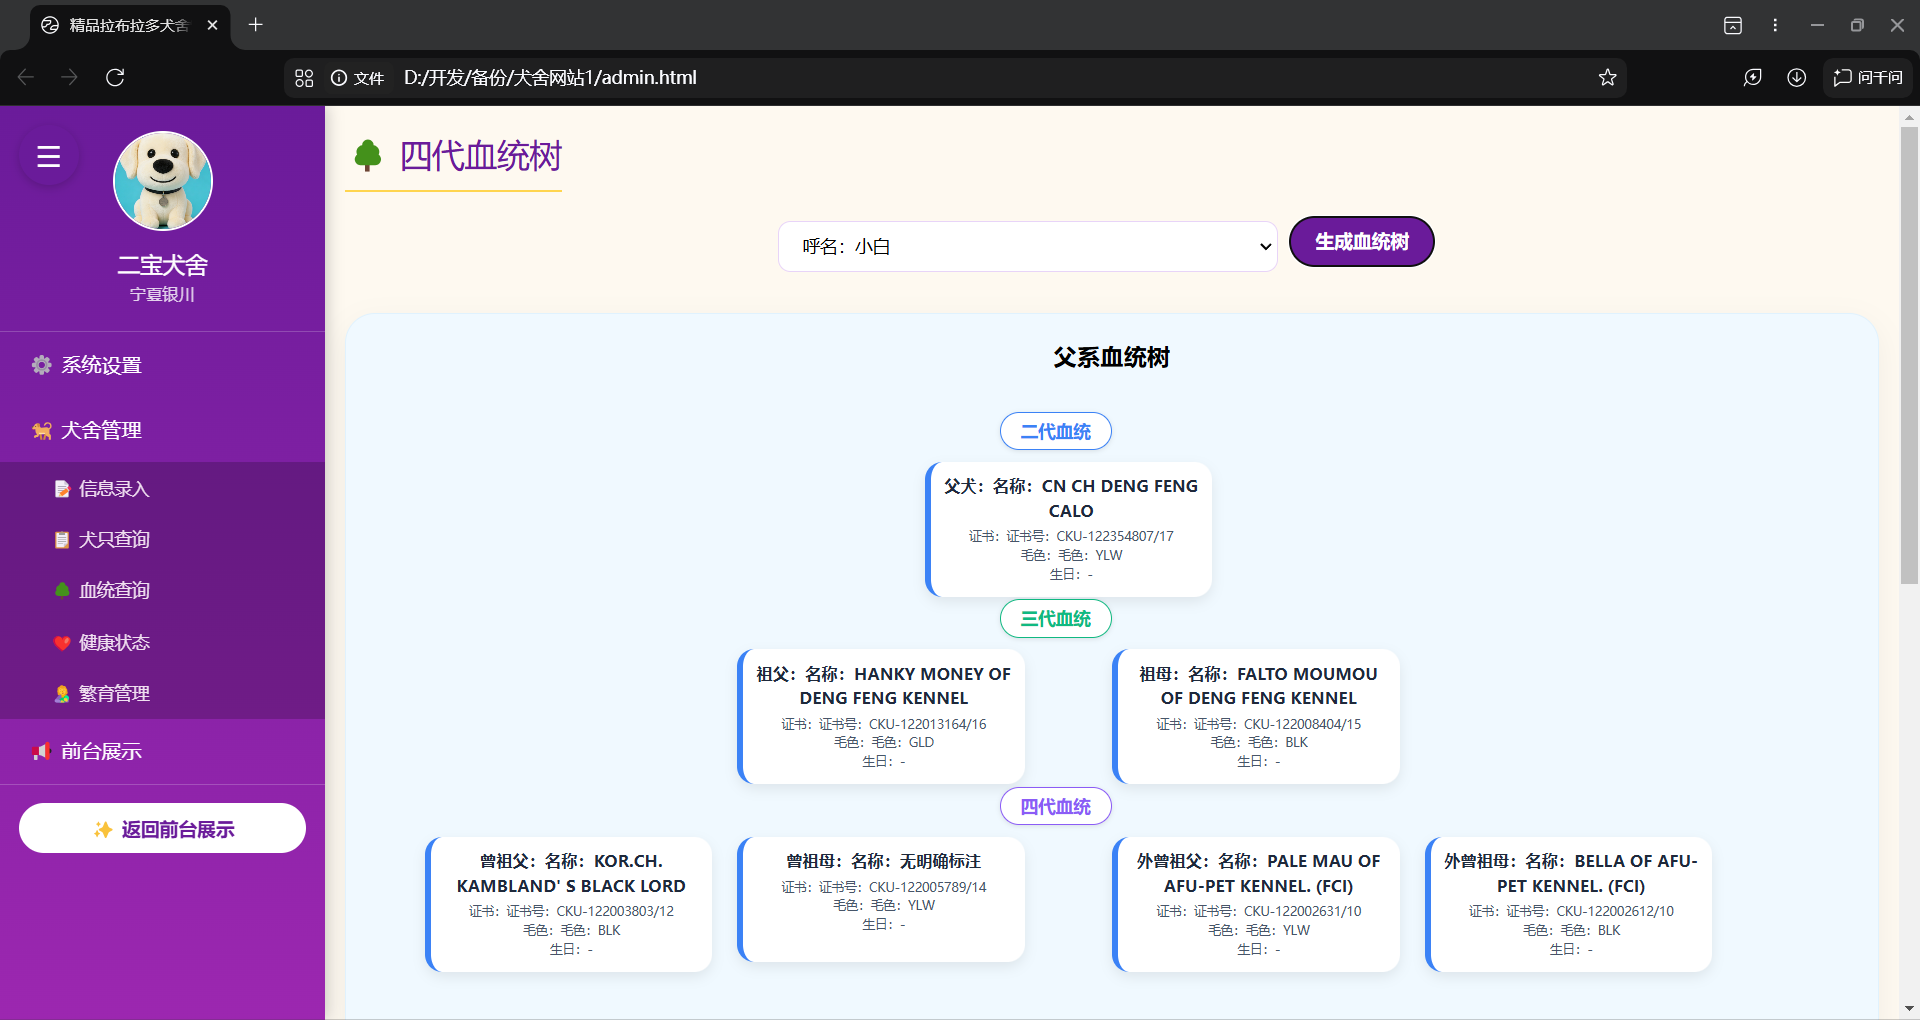The image size is (1920, 1020).
Task: Reload the page with refresh icon
Action: pos(115,78)
